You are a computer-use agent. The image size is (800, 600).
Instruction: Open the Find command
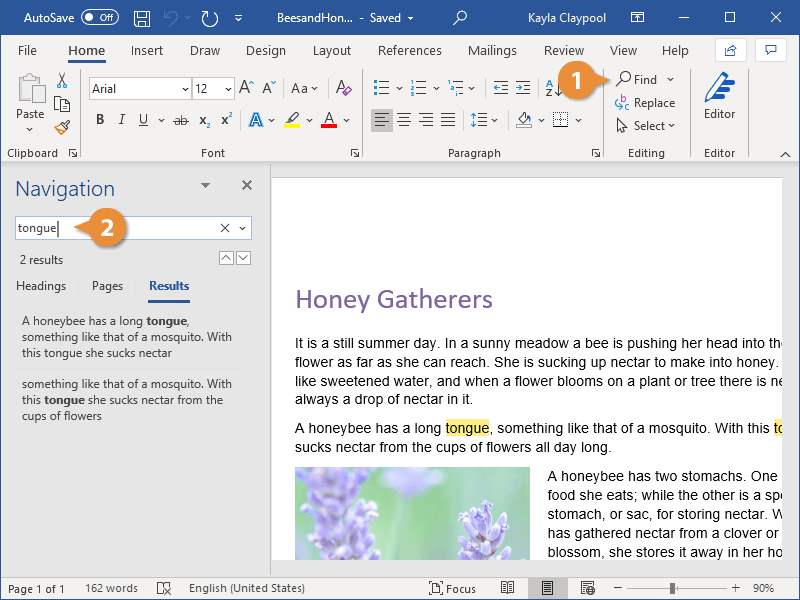(x=637, y=79)
